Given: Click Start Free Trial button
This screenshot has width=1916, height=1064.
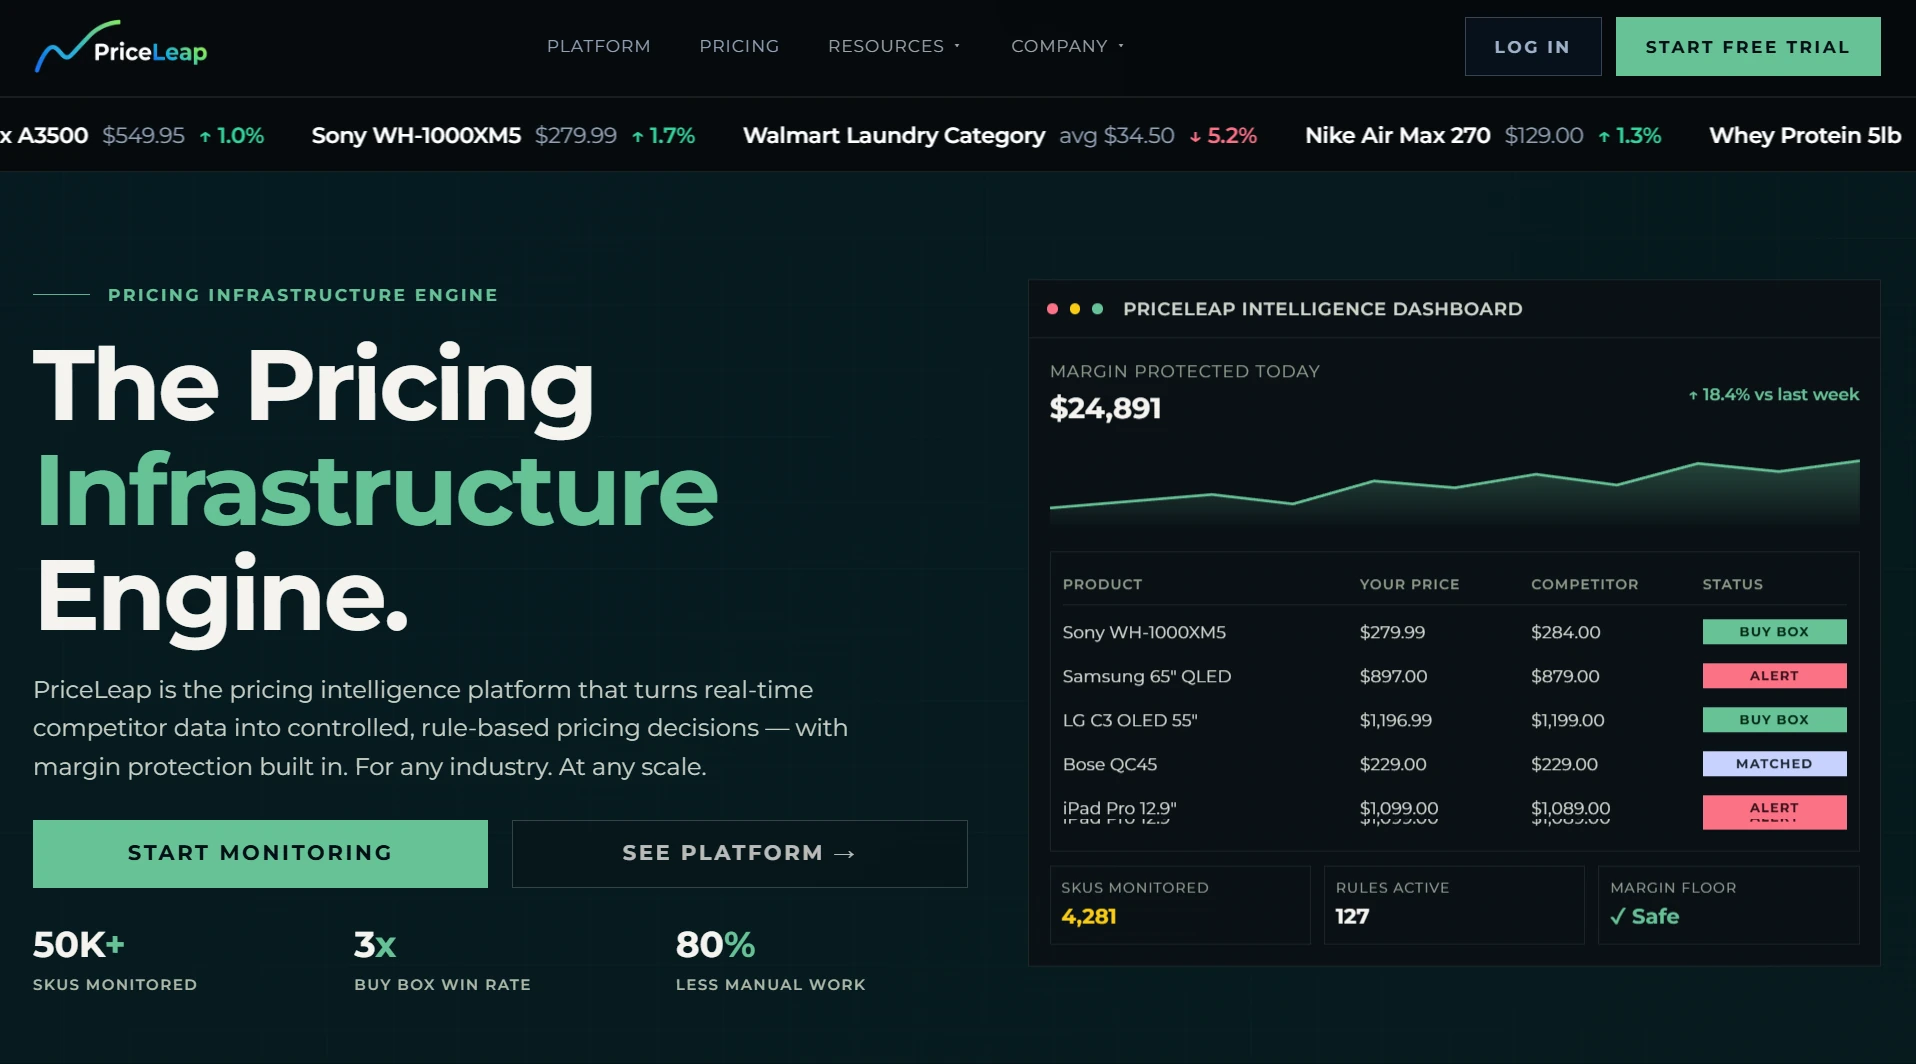Looking at the screenshot, I should [x=1747, y=47].
